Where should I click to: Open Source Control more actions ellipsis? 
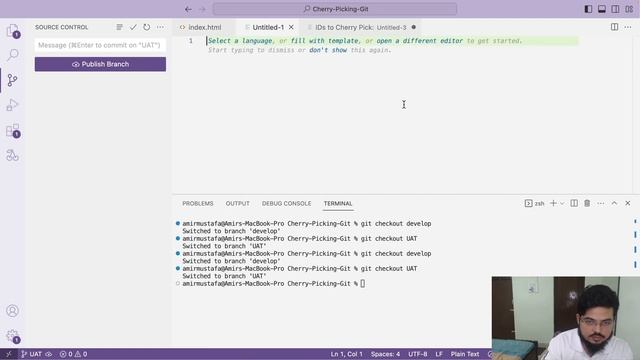(160, 27)
